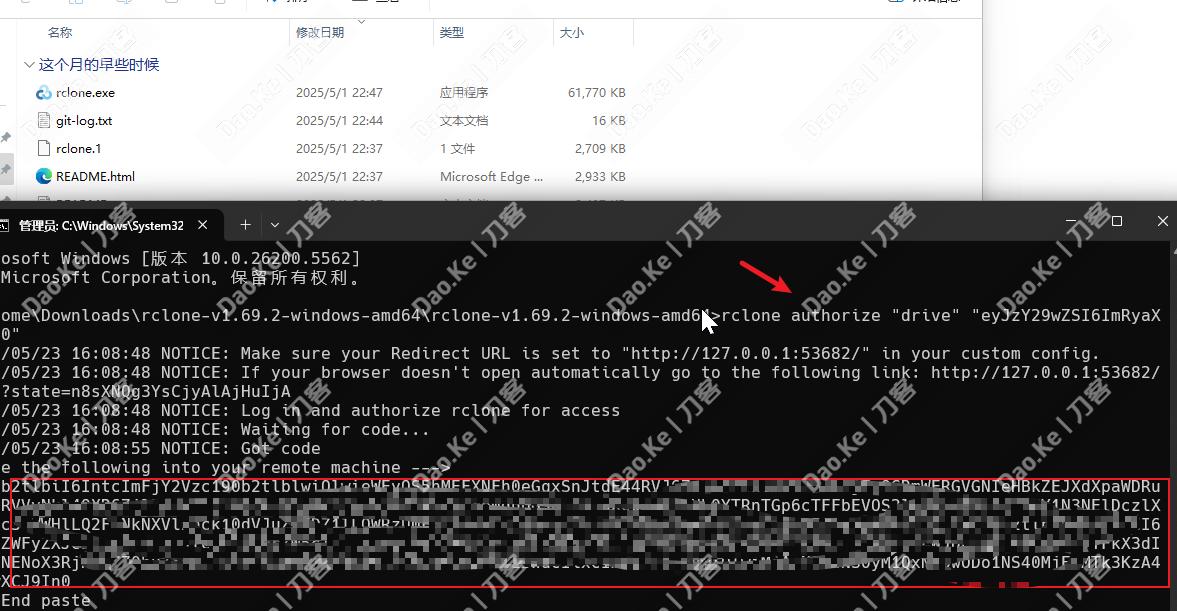The image size is (1177, 611).
Task: Sort files by 修改日期 column header
Action: pos(320,33)
